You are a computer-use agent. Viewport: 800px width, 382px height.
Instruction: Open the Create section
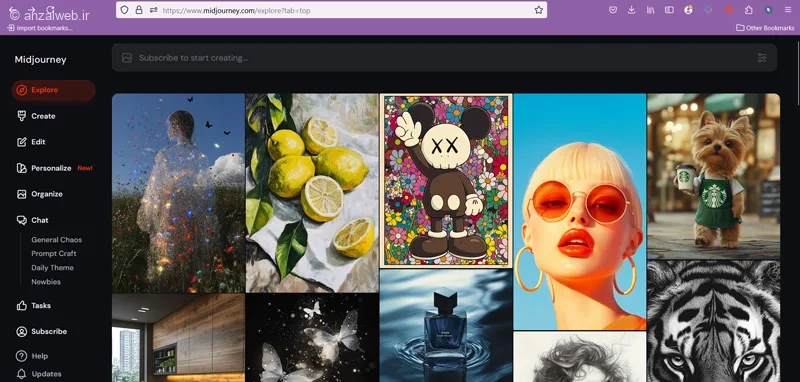[36, 116]
